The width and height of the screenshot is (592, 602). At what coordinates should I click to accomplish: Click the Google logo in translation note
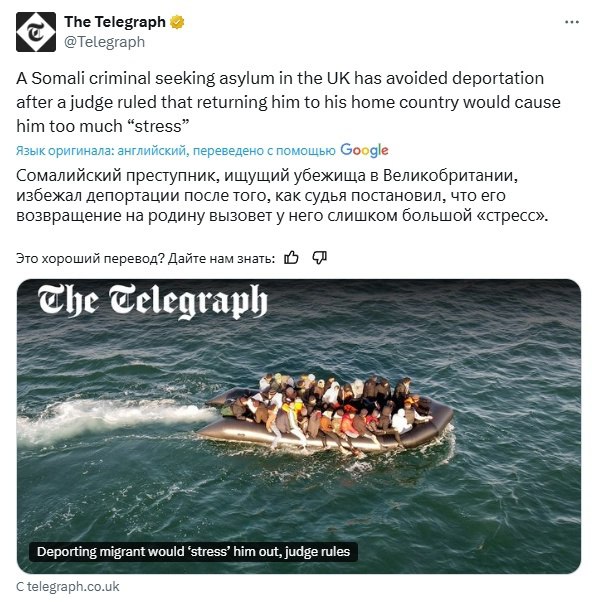[x=364, y=150]
